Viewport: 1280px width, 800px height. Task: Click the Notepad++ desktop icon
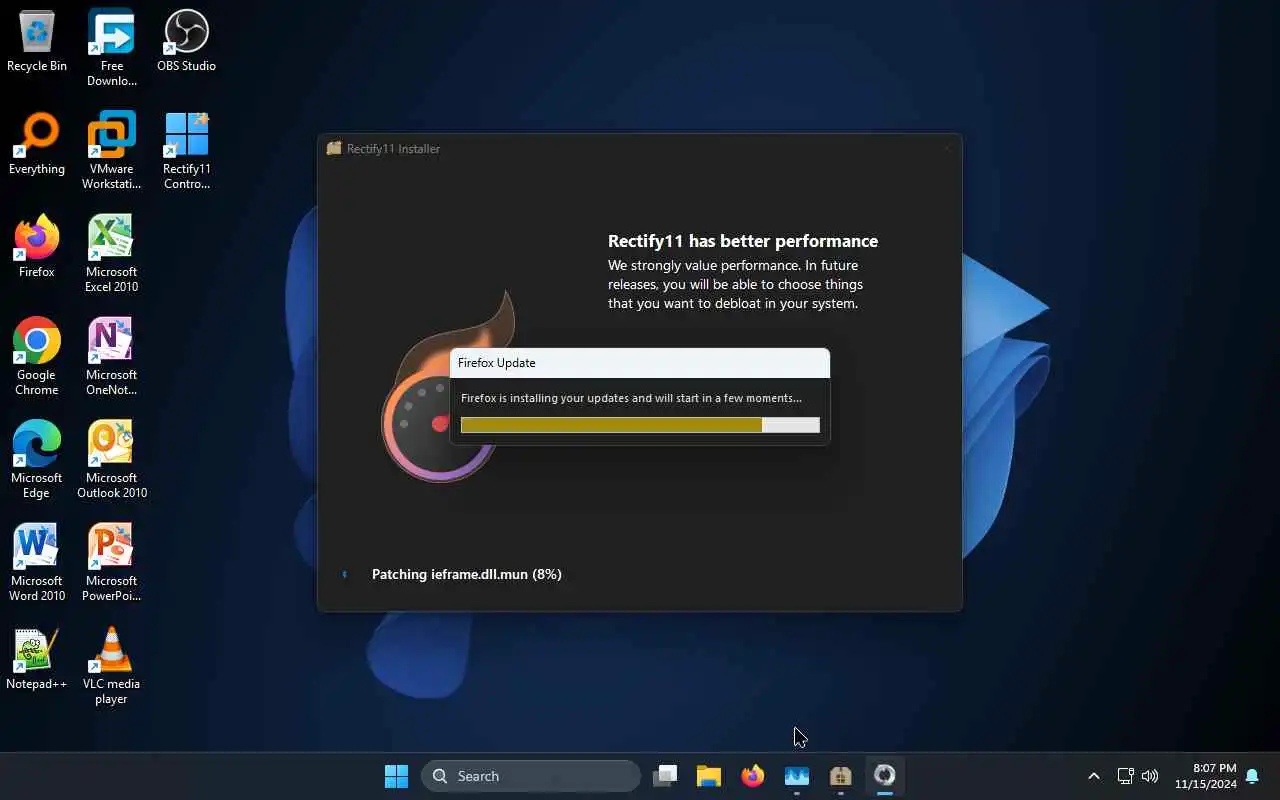coord(37,659)
